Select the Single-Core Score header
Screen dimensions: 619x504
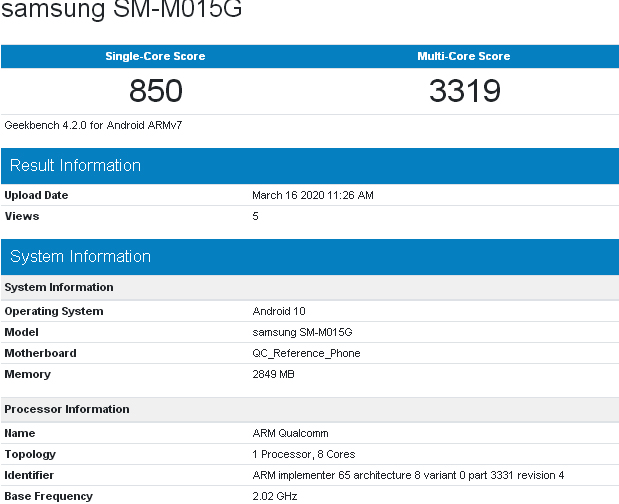pos(155,56)
